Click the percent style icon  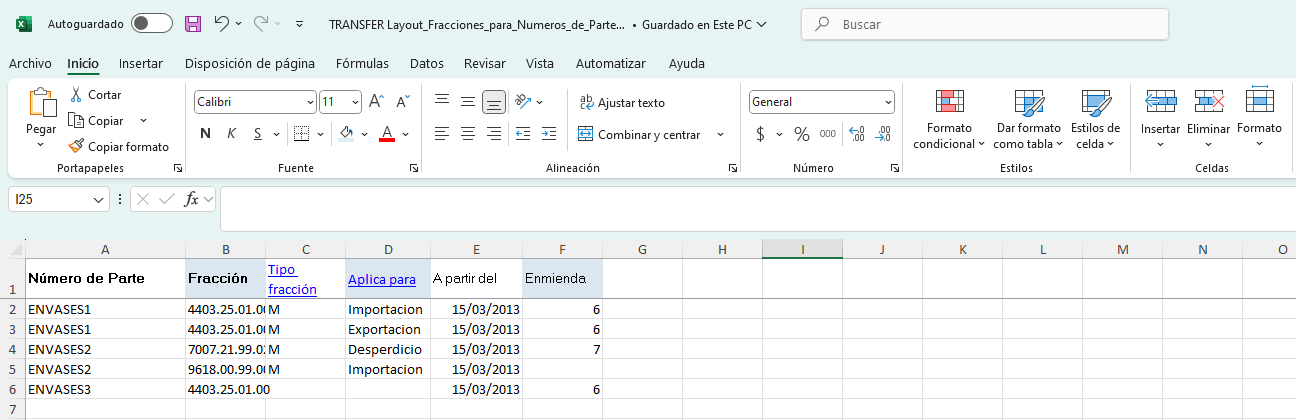801,134
